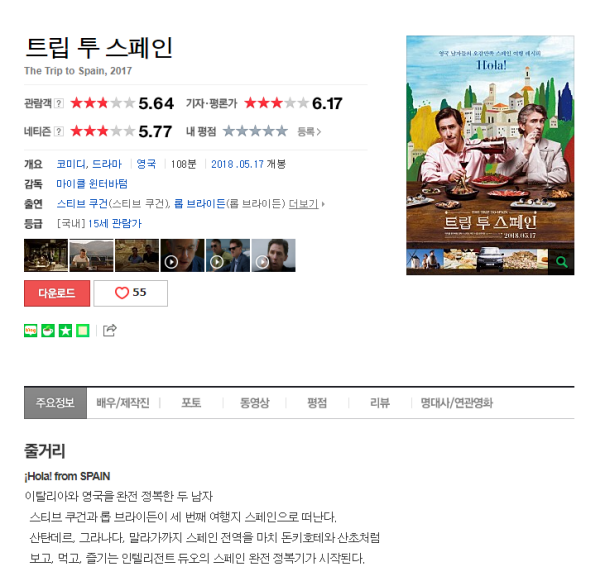Click the 15세 관람가 rating link
Screen dimensions: 600x571
pos(115,224)
